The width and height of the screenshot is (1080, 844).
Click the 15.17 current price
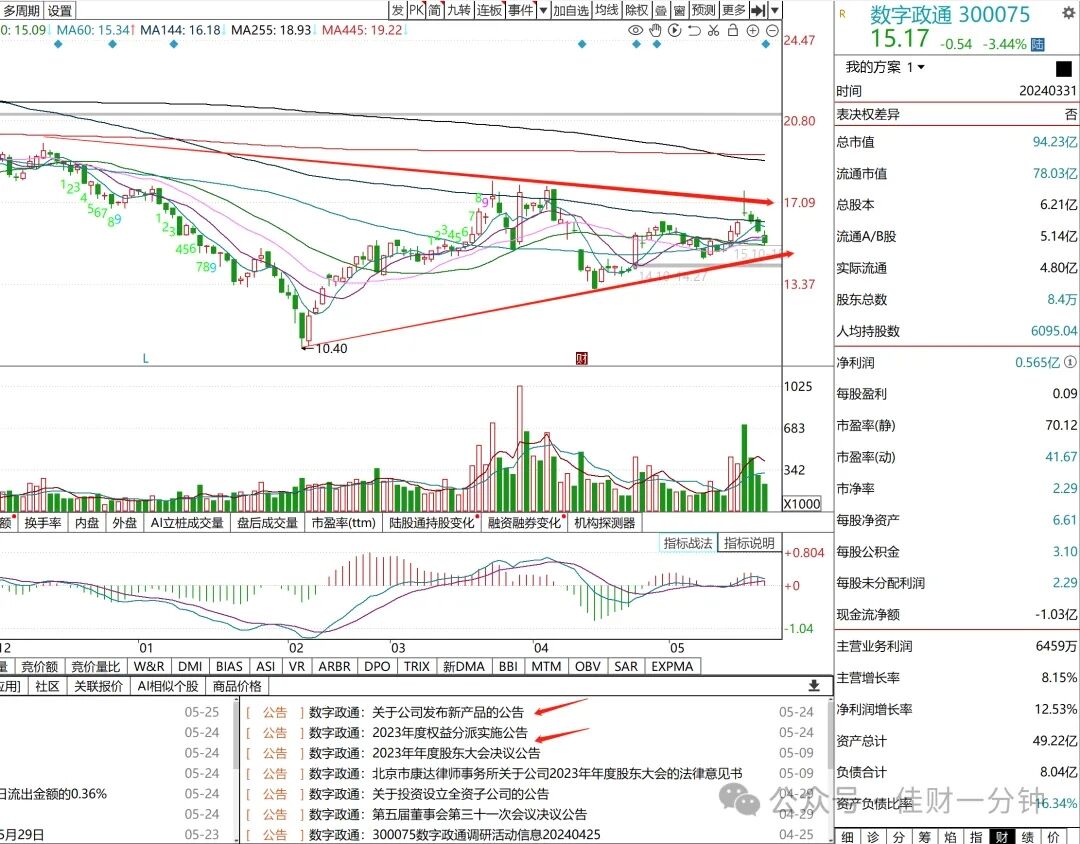[x=899, y=39]
